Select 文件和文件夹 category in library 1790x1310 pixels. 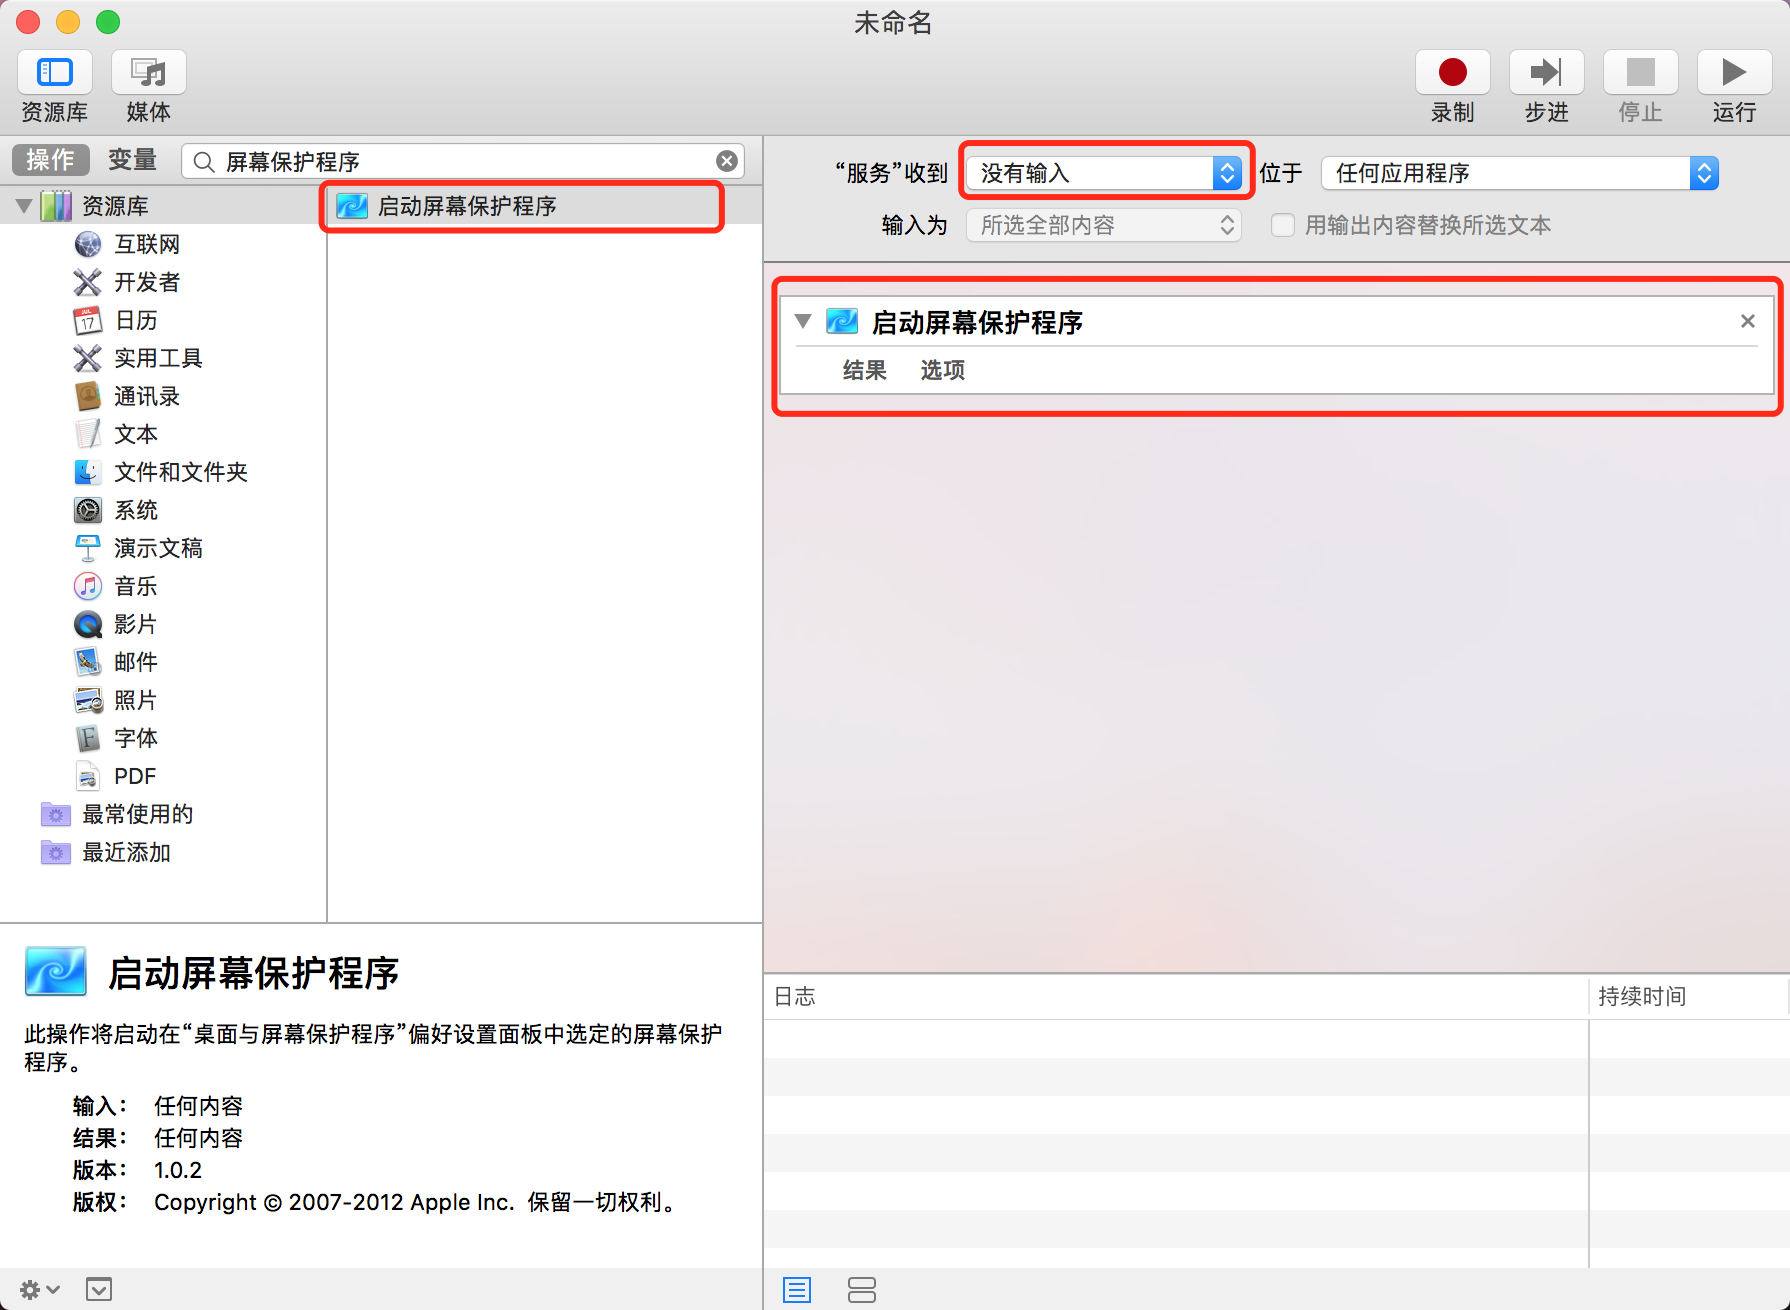click(181, 472)
